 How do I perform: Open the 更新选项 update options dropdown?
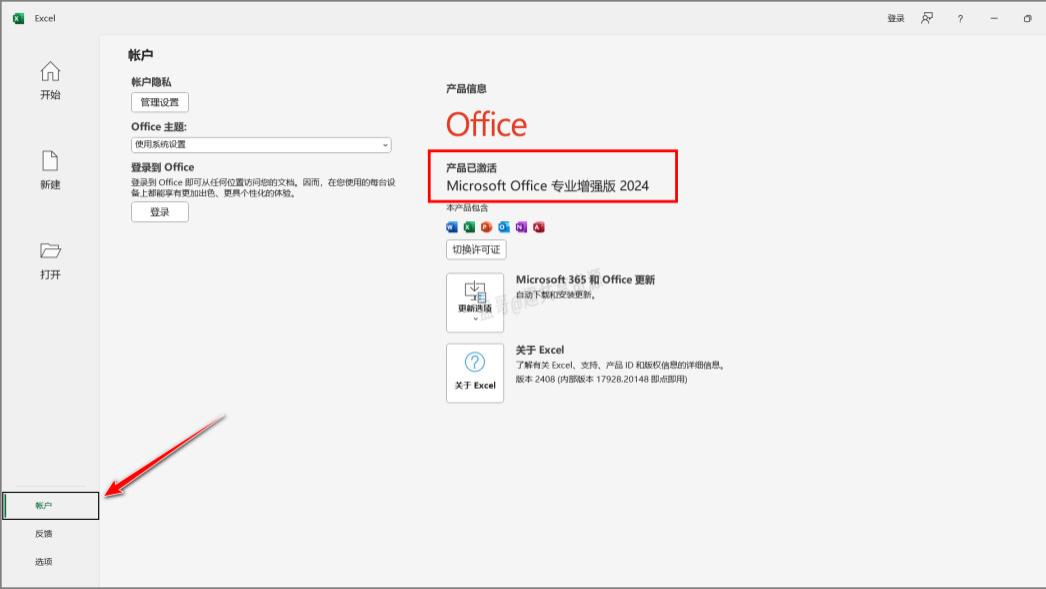pos(475,302)
